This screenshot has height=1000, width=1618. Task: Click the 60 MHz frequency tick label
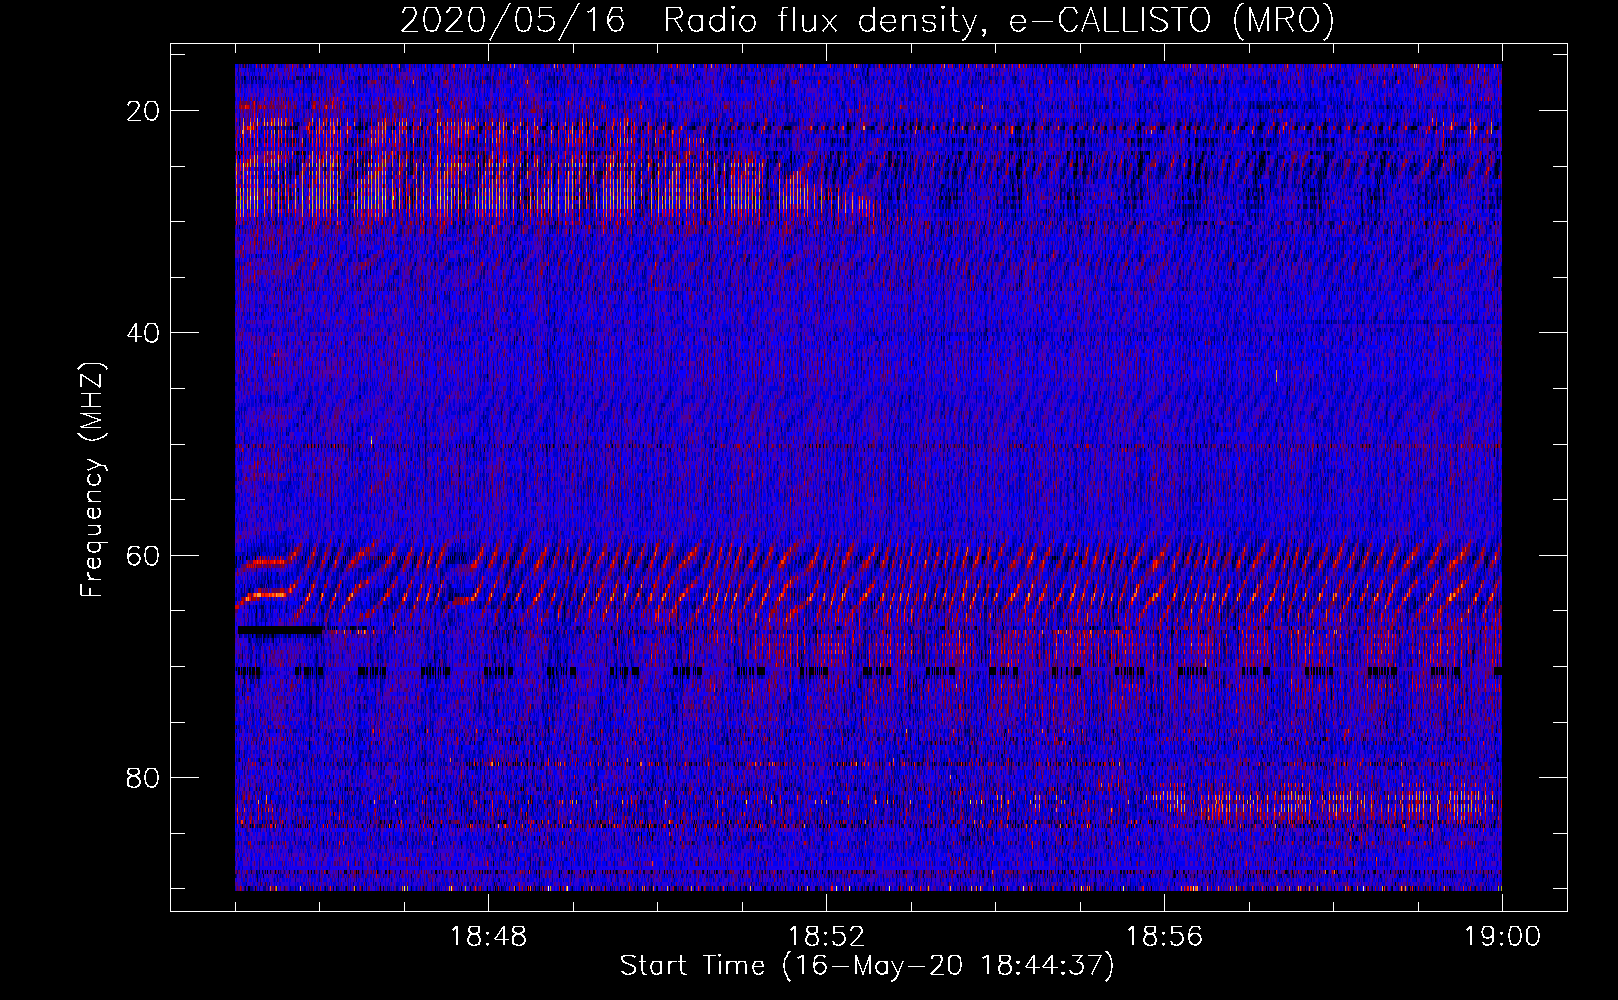coord(143,555)
